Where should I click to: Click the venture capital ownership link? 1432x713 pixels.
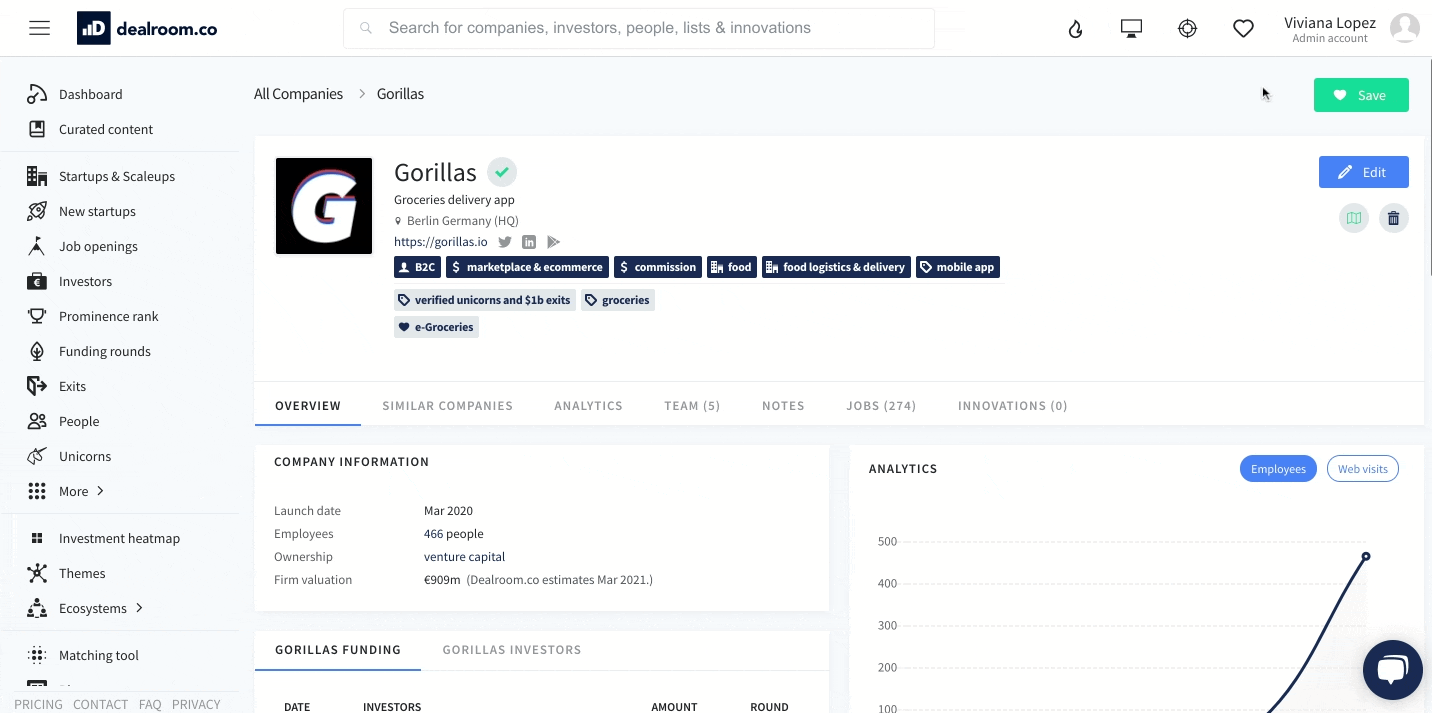coord(465,557)
